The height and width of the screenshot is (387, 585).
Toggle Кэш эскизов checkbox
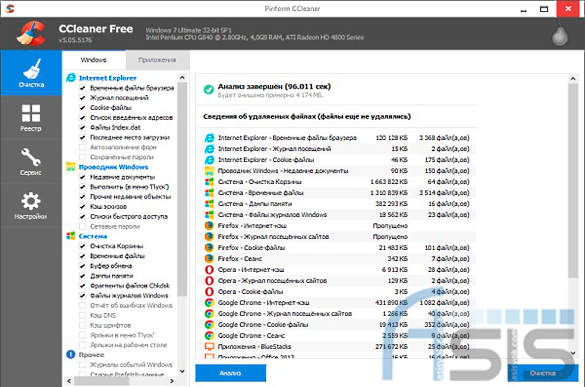82,206
